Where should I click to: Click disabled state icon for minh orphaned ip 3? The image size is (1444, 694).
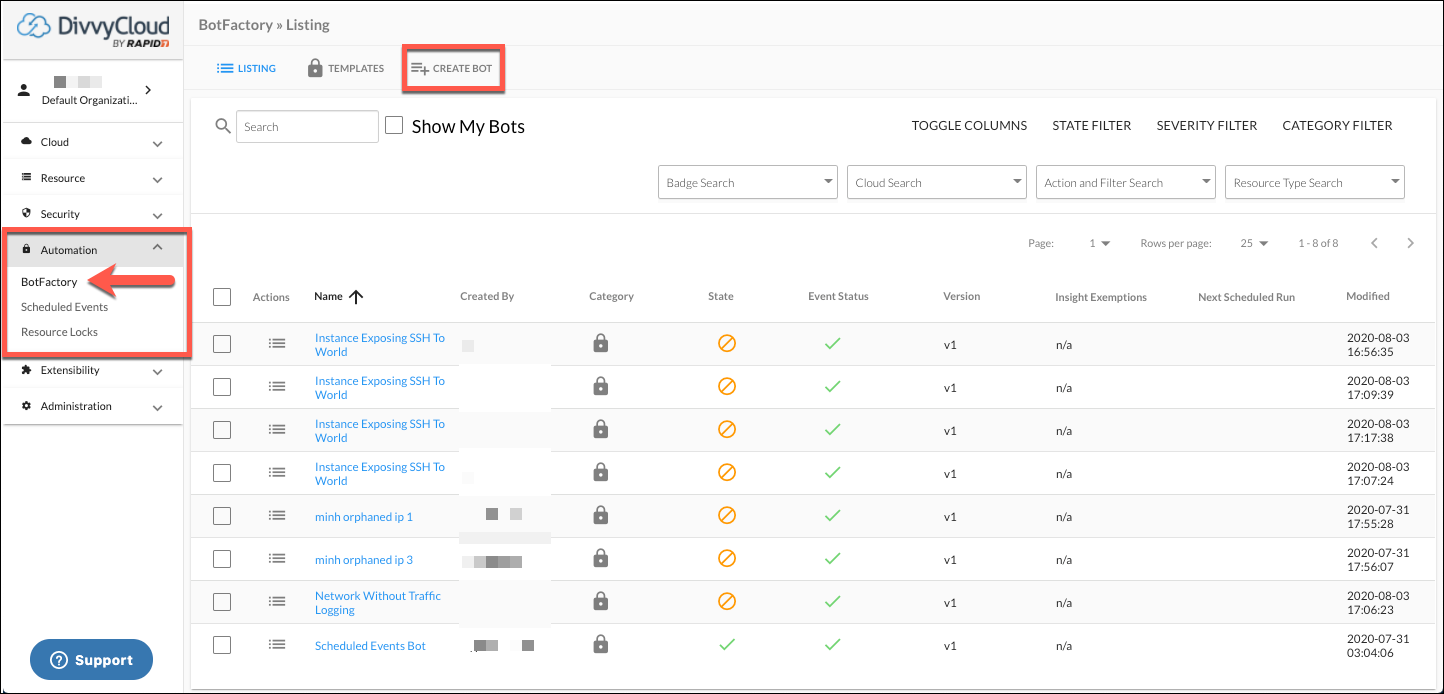coord(727,558)
